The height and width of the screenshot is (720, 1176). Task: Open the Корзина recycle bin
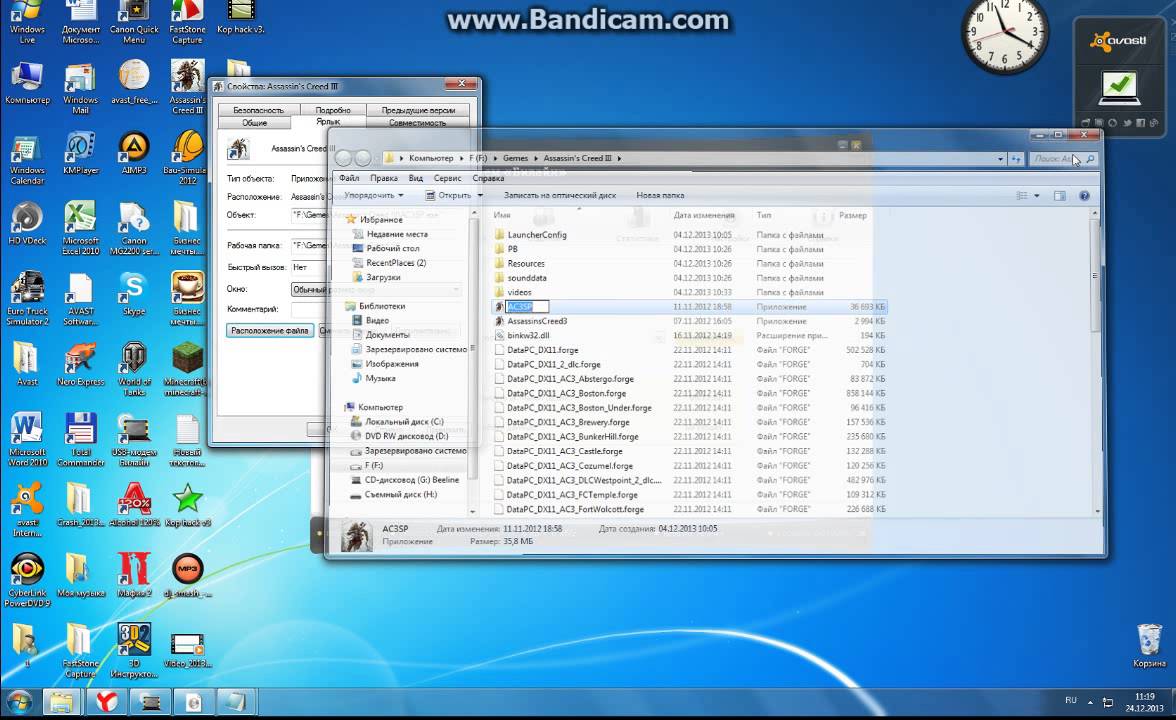coord(1149,646)
